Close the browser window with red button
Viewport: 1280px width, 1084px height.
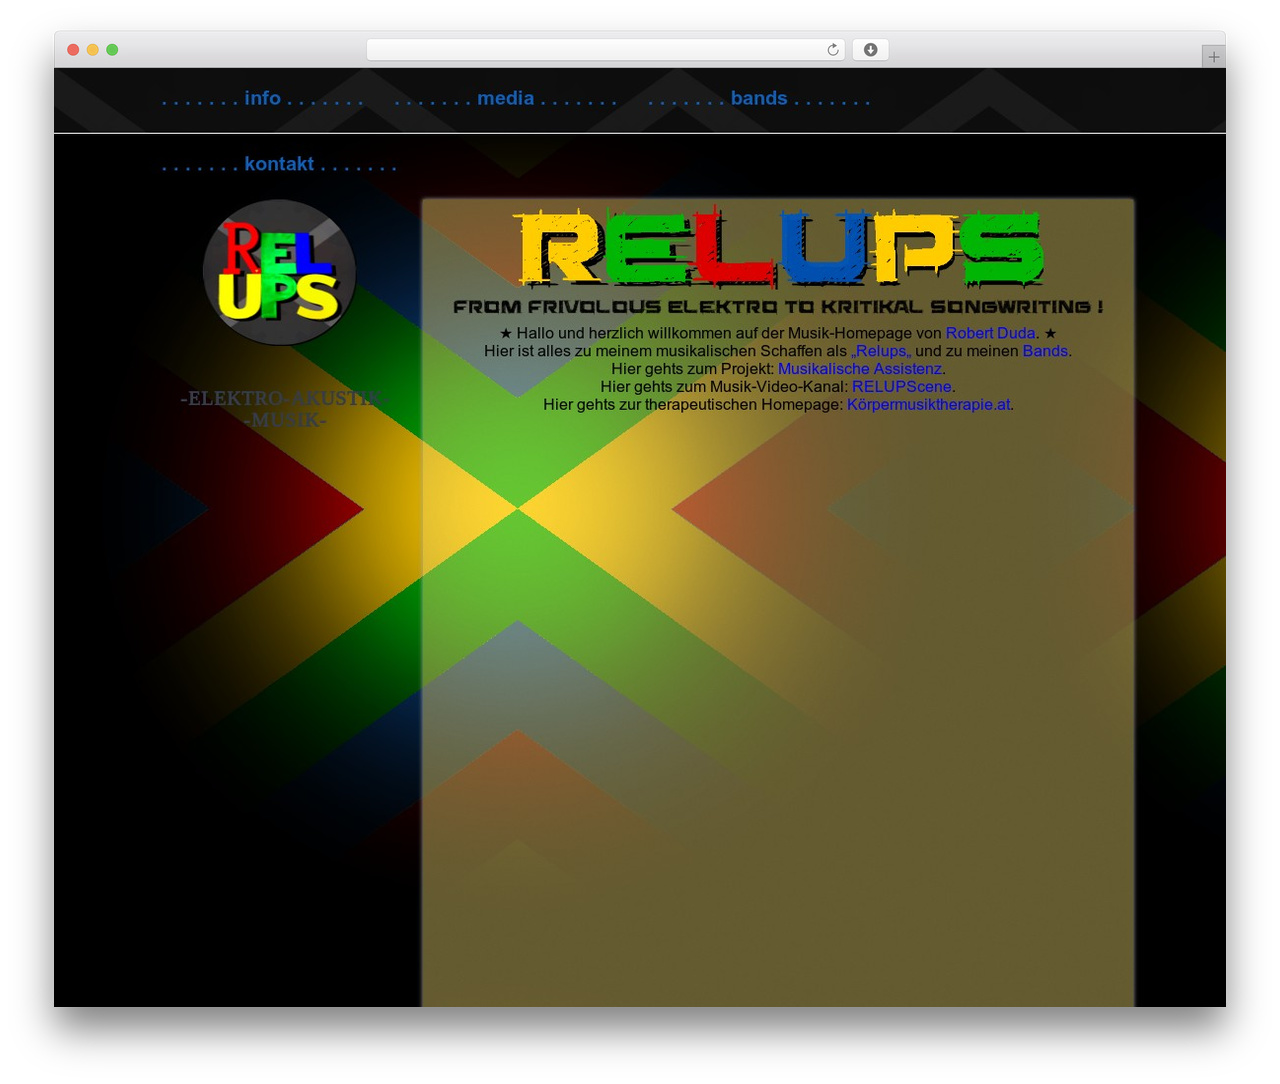73,50
